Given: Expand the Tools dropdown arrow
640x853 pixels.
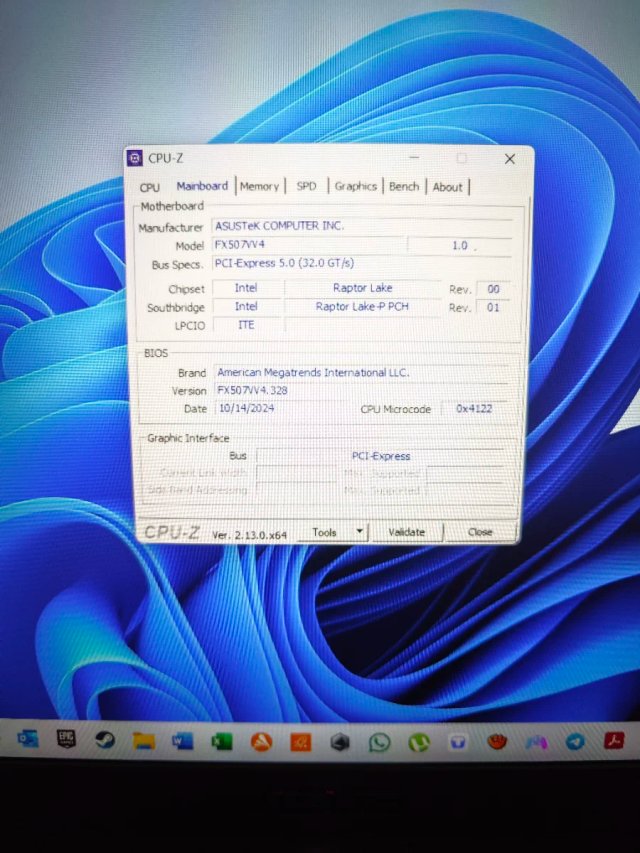Looking at the screenshot, I should pos(359,531).
